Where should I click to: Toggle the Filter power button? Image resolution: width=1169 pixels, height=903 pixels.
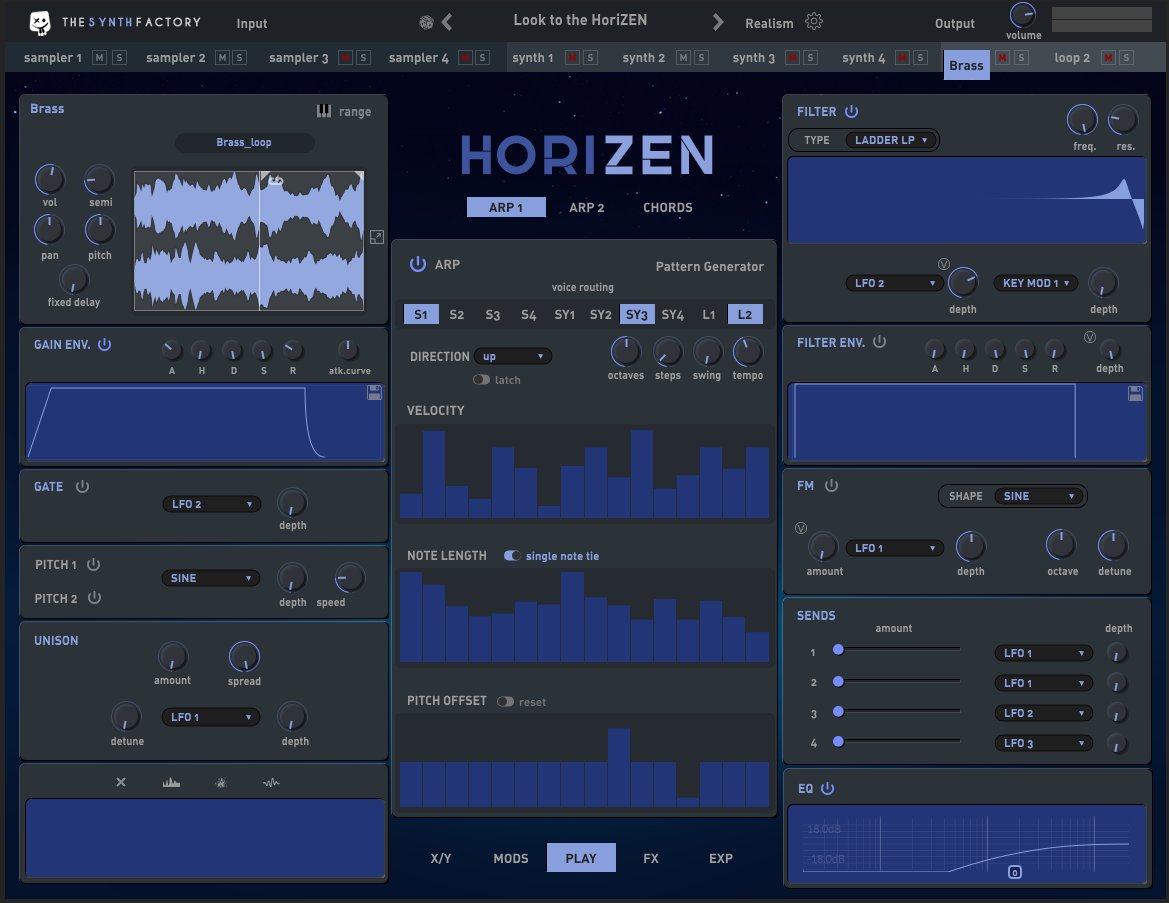click(x=851, y=112)
